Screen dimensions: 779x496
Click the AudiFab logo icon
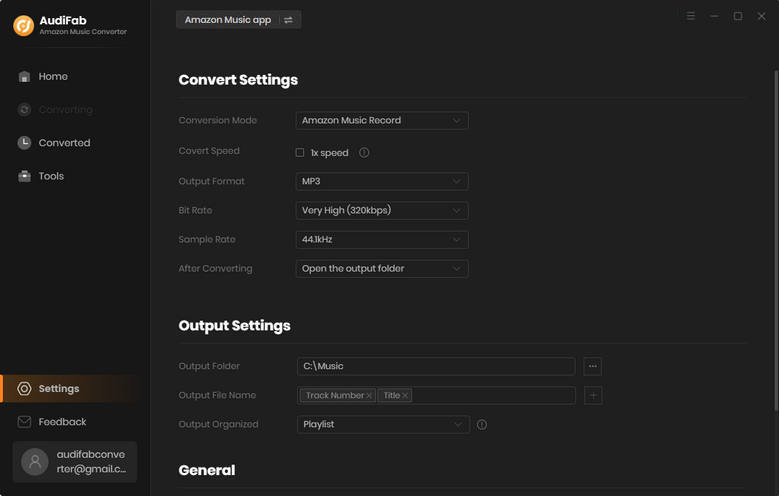(x=23, y=26)
